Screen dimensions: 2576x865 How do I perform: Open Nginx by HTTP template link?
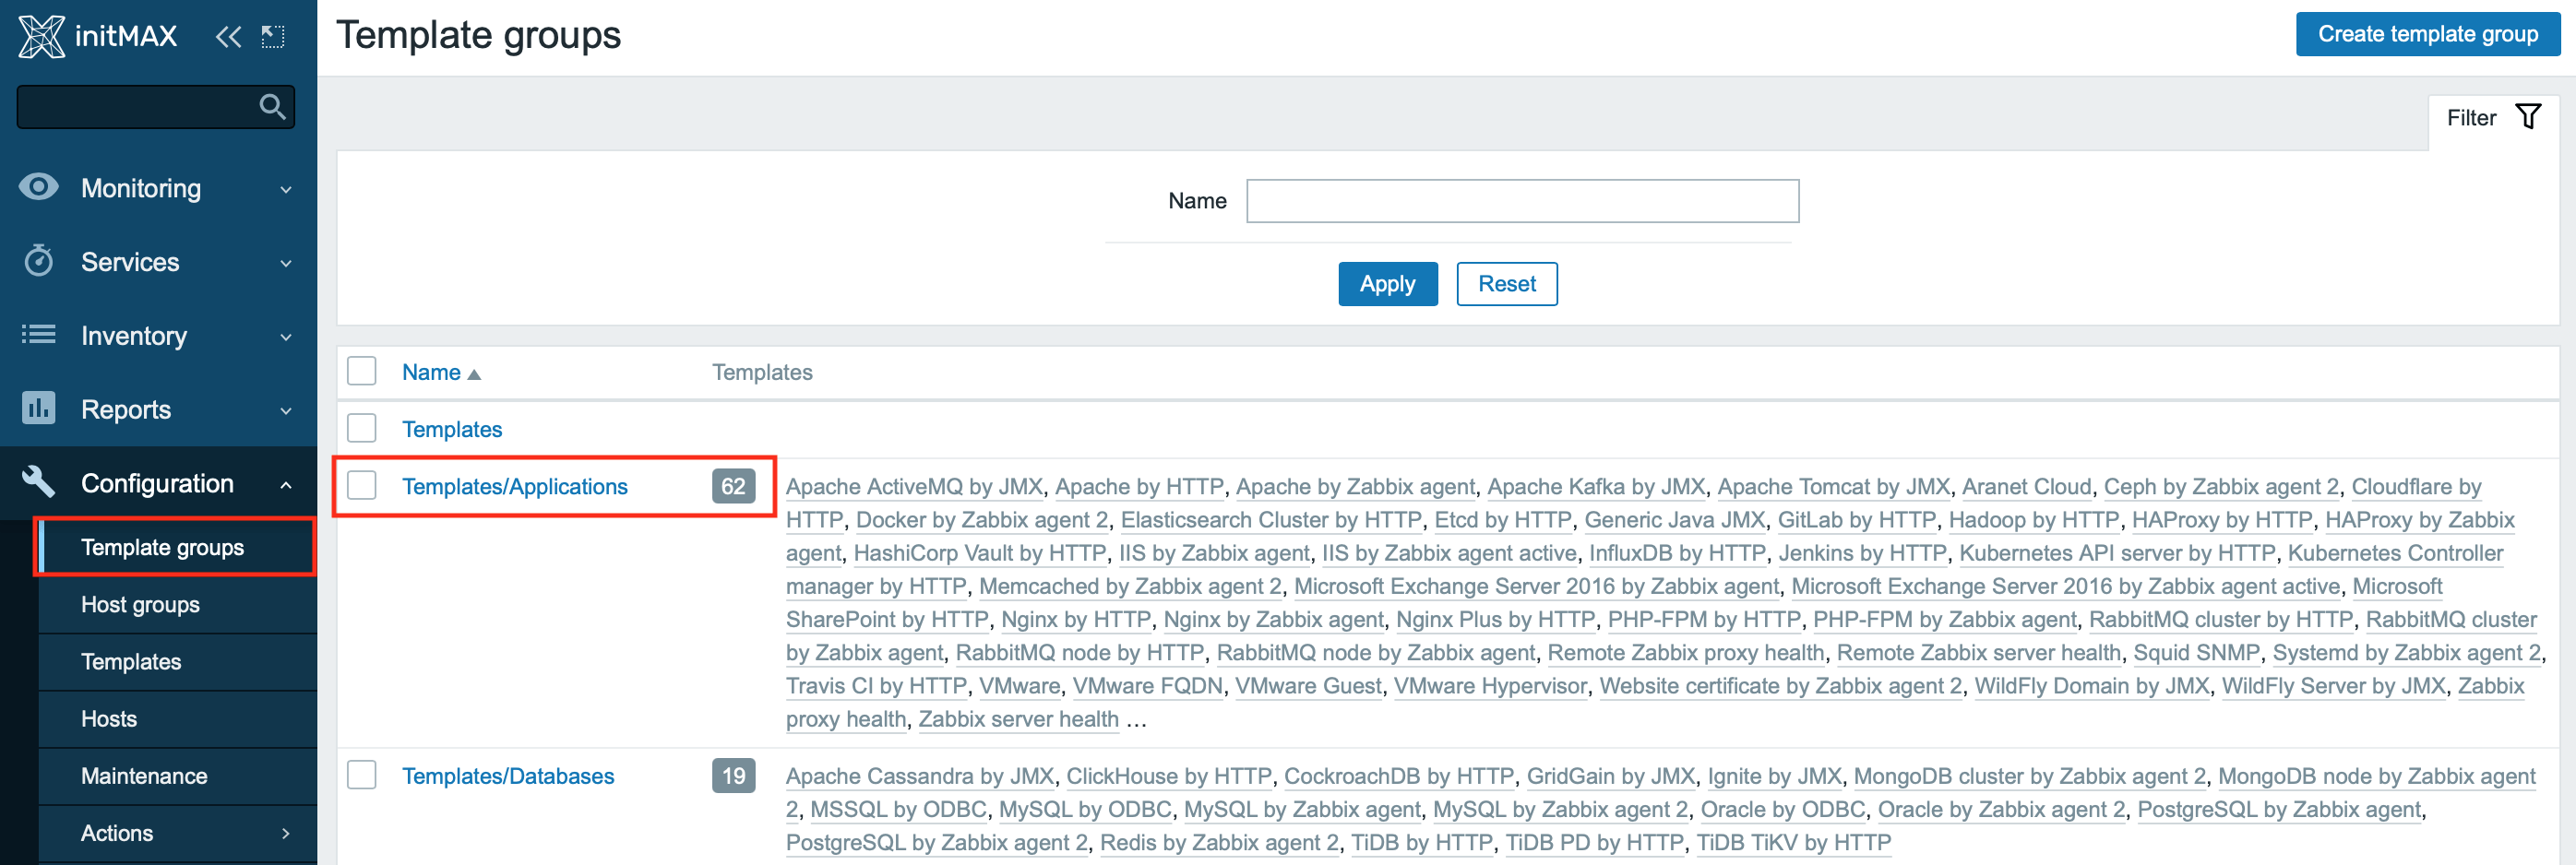pos(1076,620)
